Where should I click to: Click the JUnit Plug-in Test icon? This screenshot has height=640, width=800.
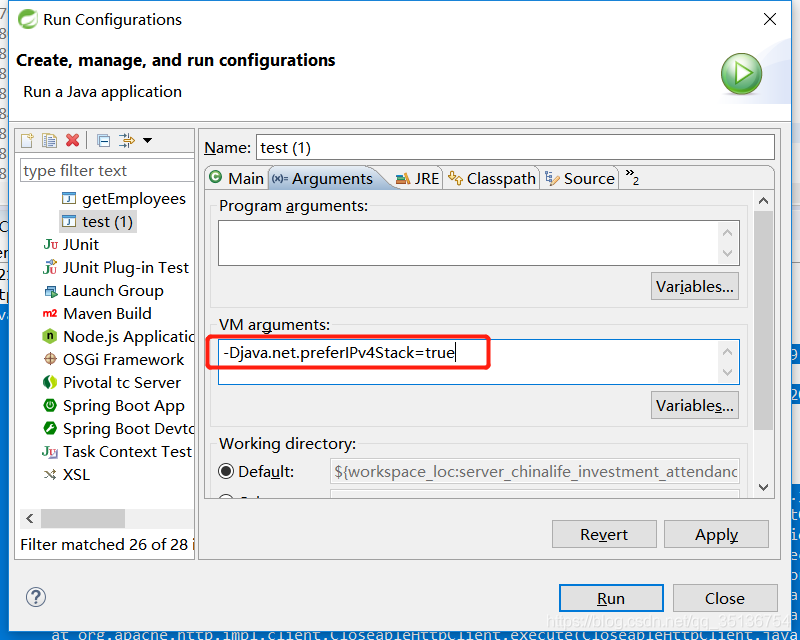tap(50, 267)
